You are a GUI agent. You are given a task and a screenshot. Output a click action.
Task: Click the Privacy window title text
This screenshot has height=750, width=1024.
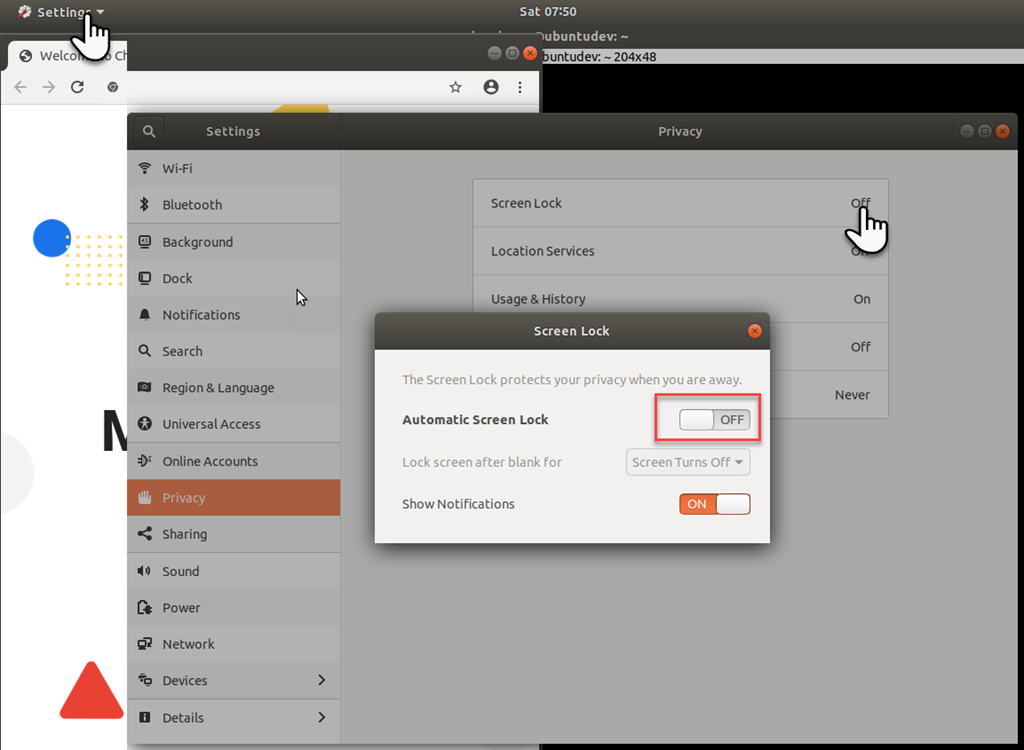coord(680,131)
